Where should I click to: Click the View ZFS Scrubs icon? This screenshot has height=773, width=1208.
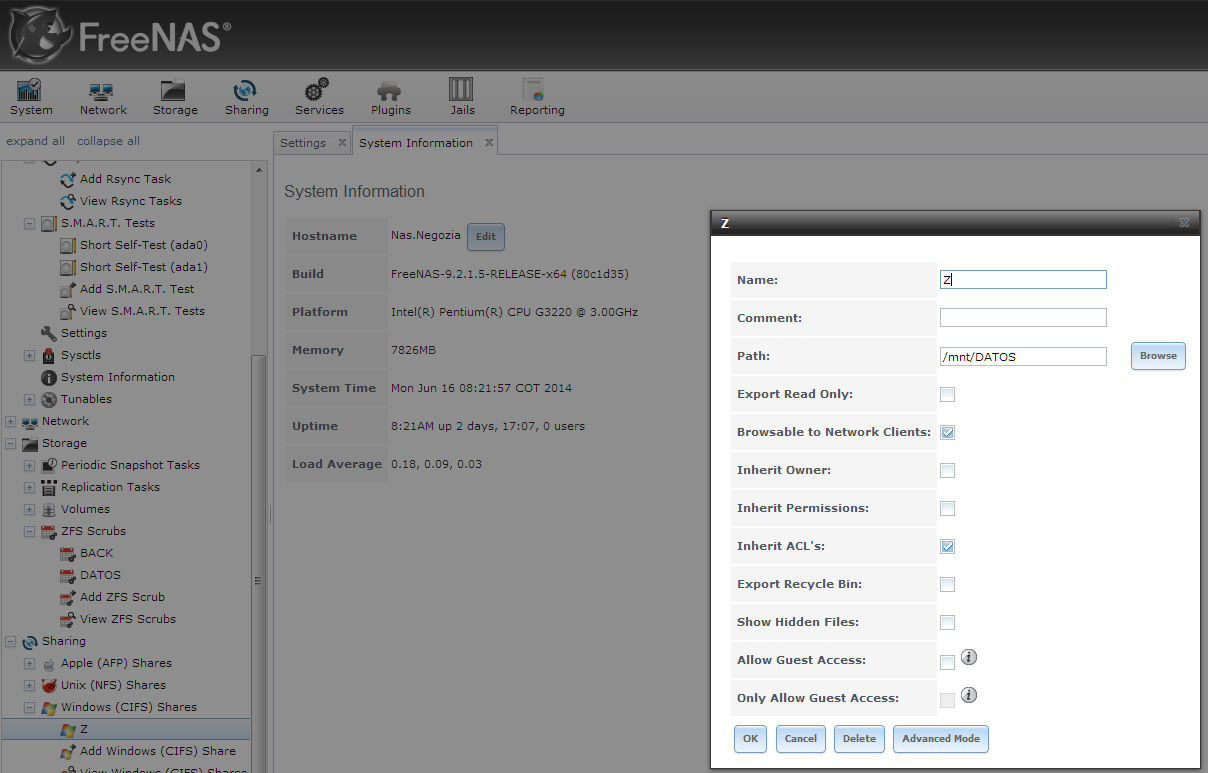pyautogui.click(x=68, y=619)
